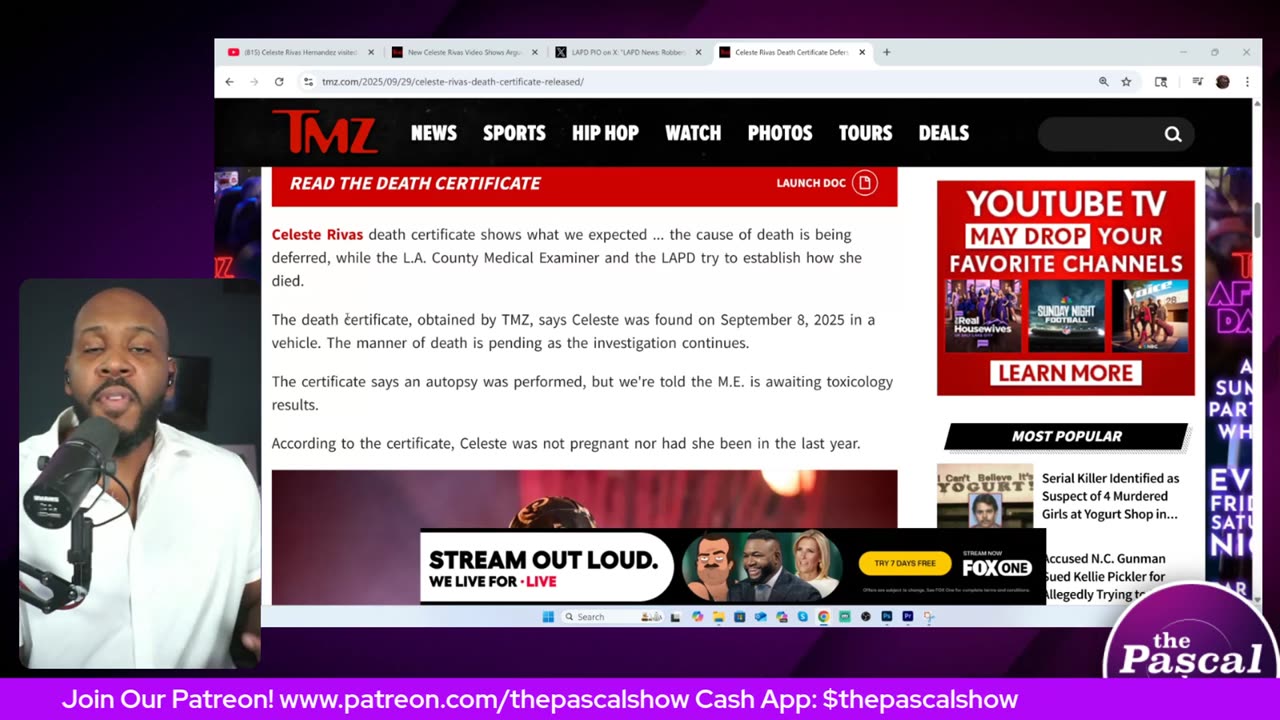Open Skype from the taskbar

(x=802, y=617)
